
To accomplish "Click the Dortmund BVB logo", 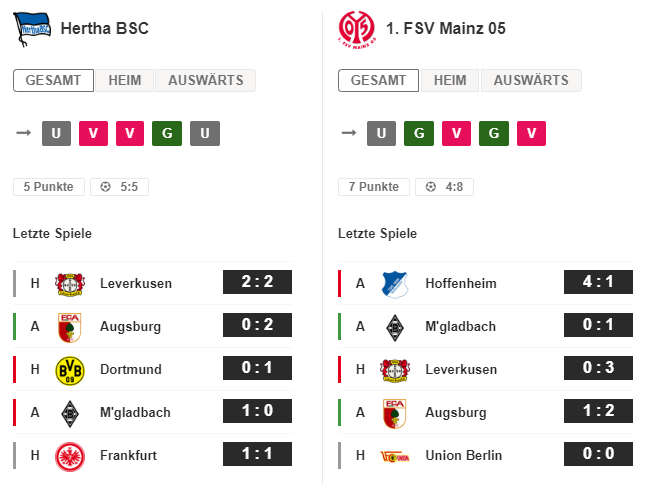I will click(x=70, y=370).
